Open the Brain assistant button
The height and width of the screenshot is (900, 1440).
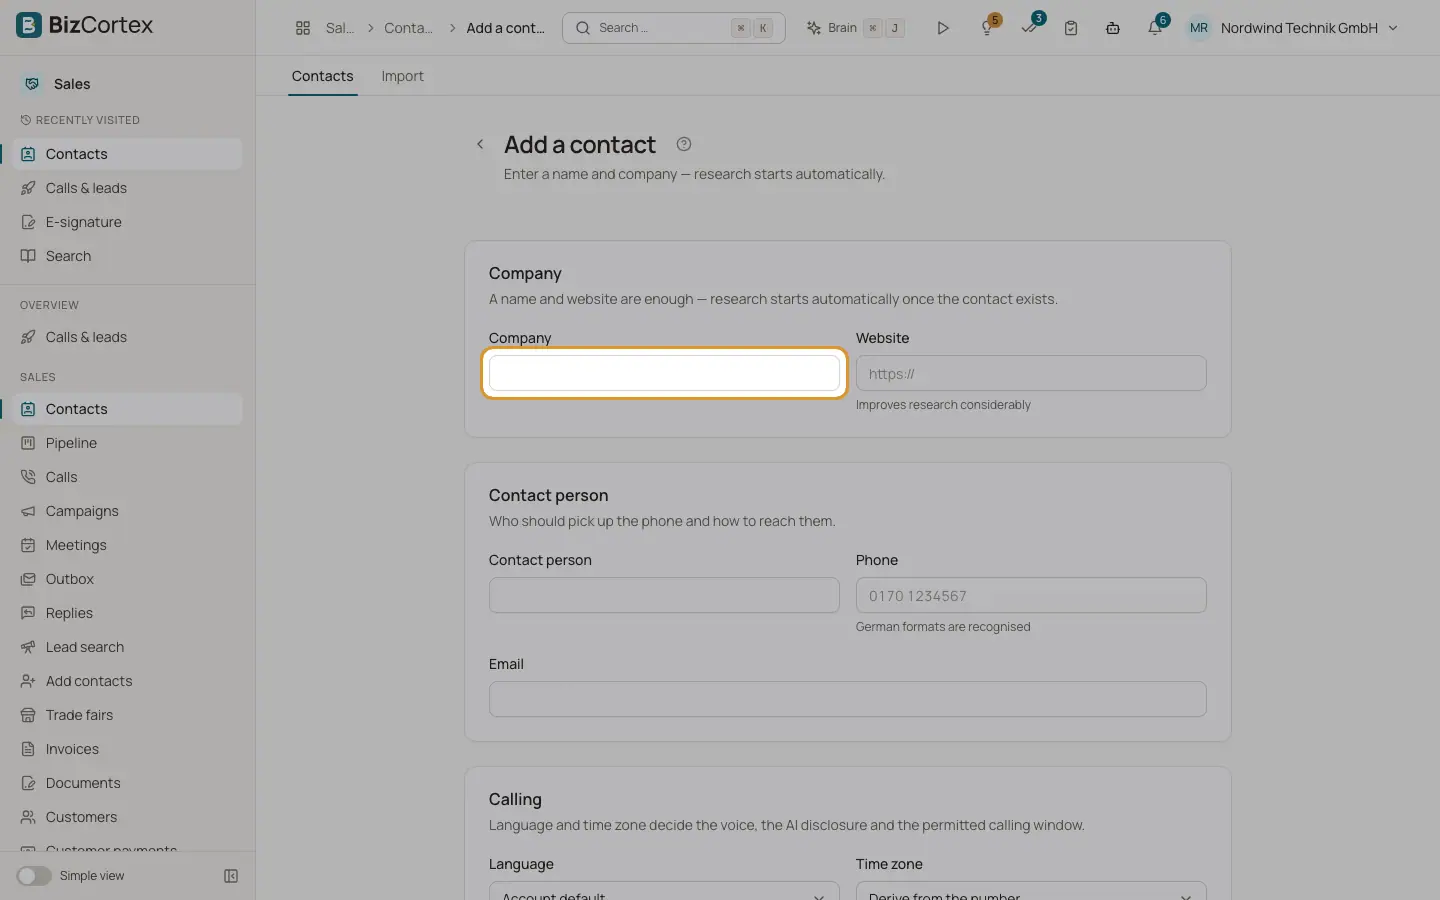856,28
